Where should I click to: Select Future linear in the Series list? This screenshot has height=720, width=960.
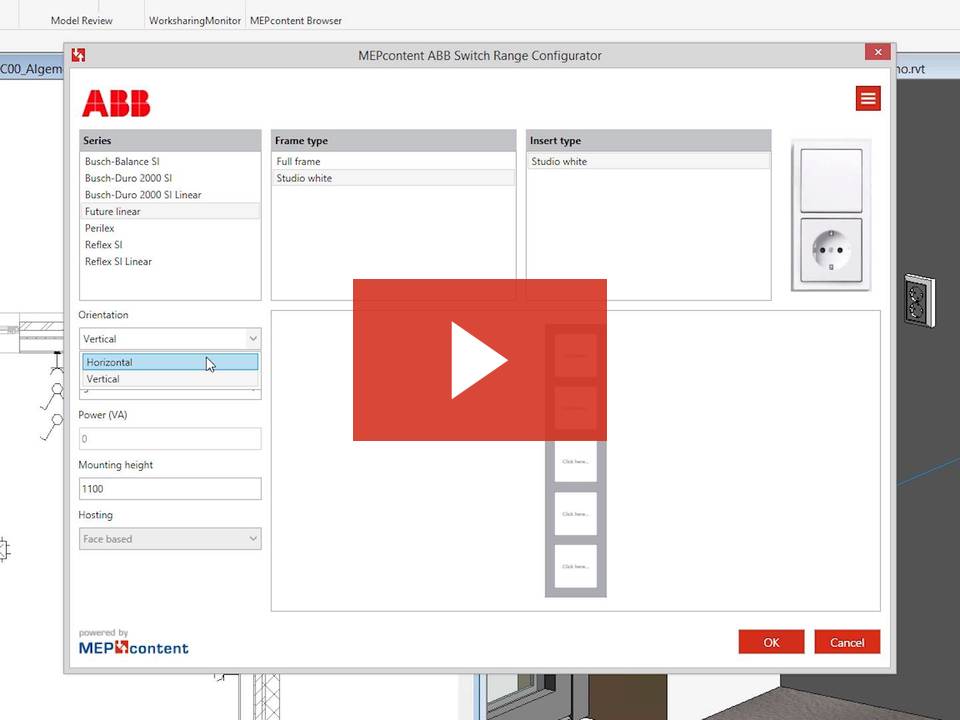(170, 211)
